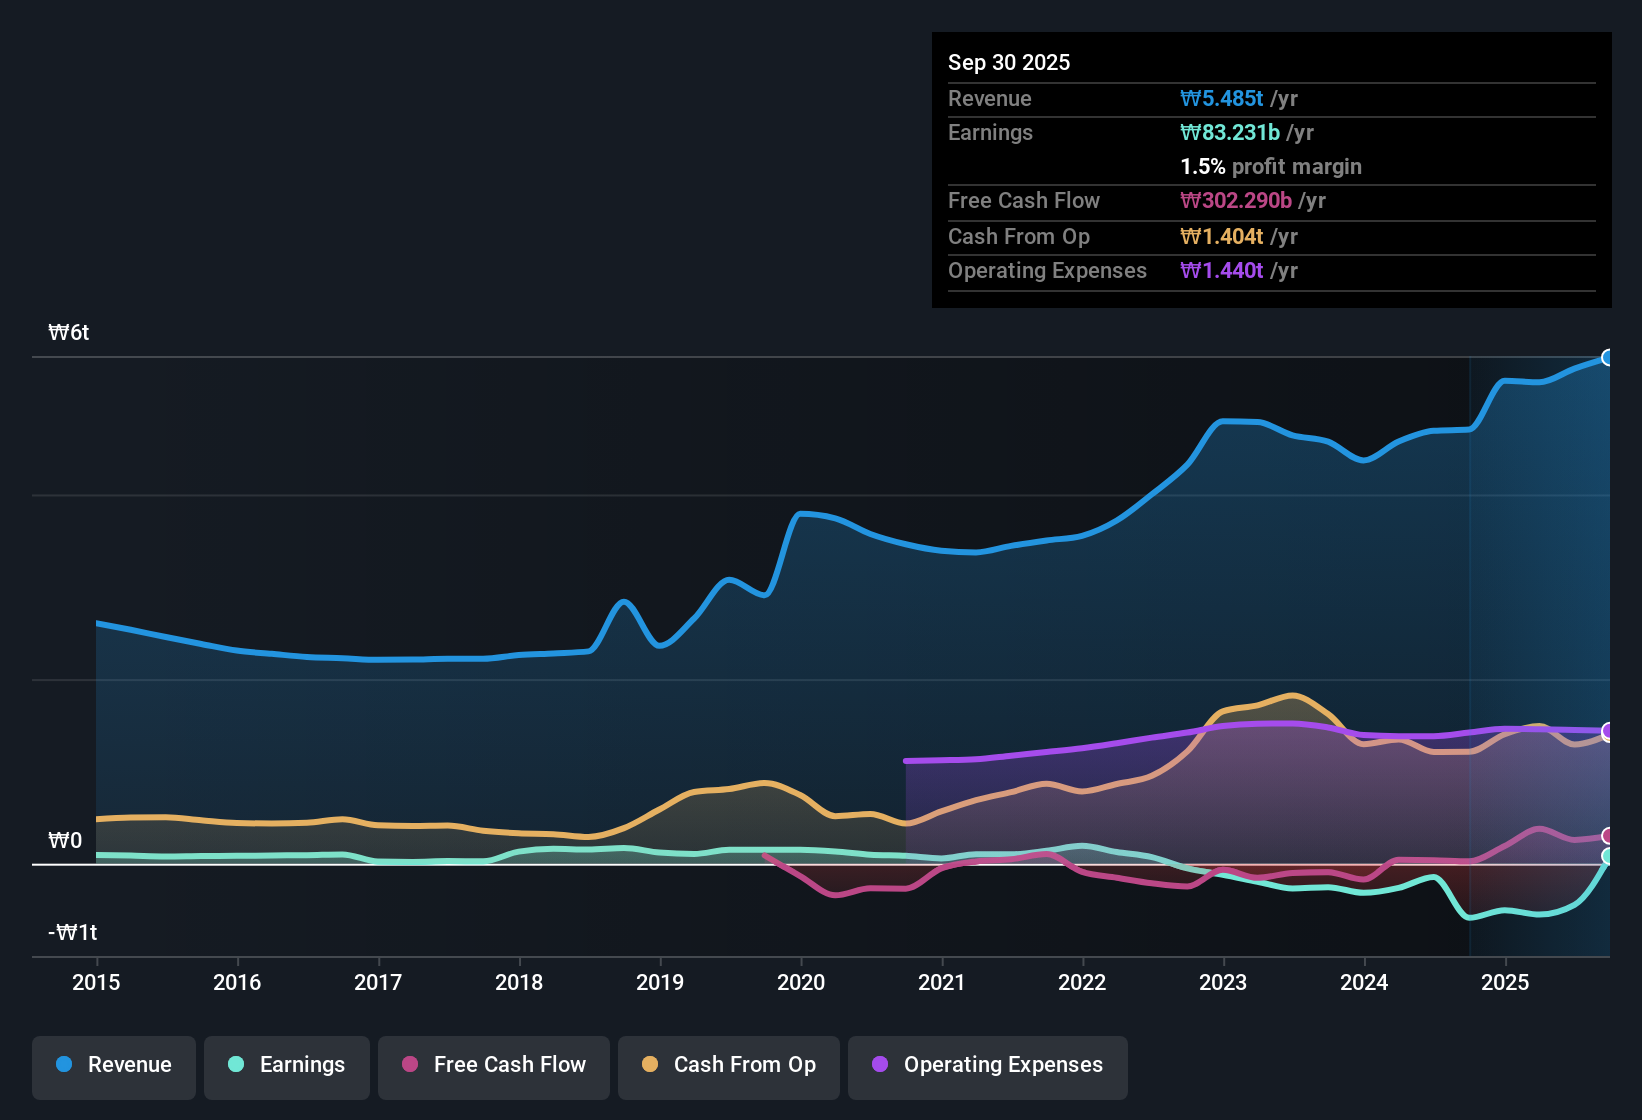Click the Revenue endpoint circle marker on chart
The height and width of the screenshot is (1120, 1642).
pyautogui.click(x=1609, y=357)
